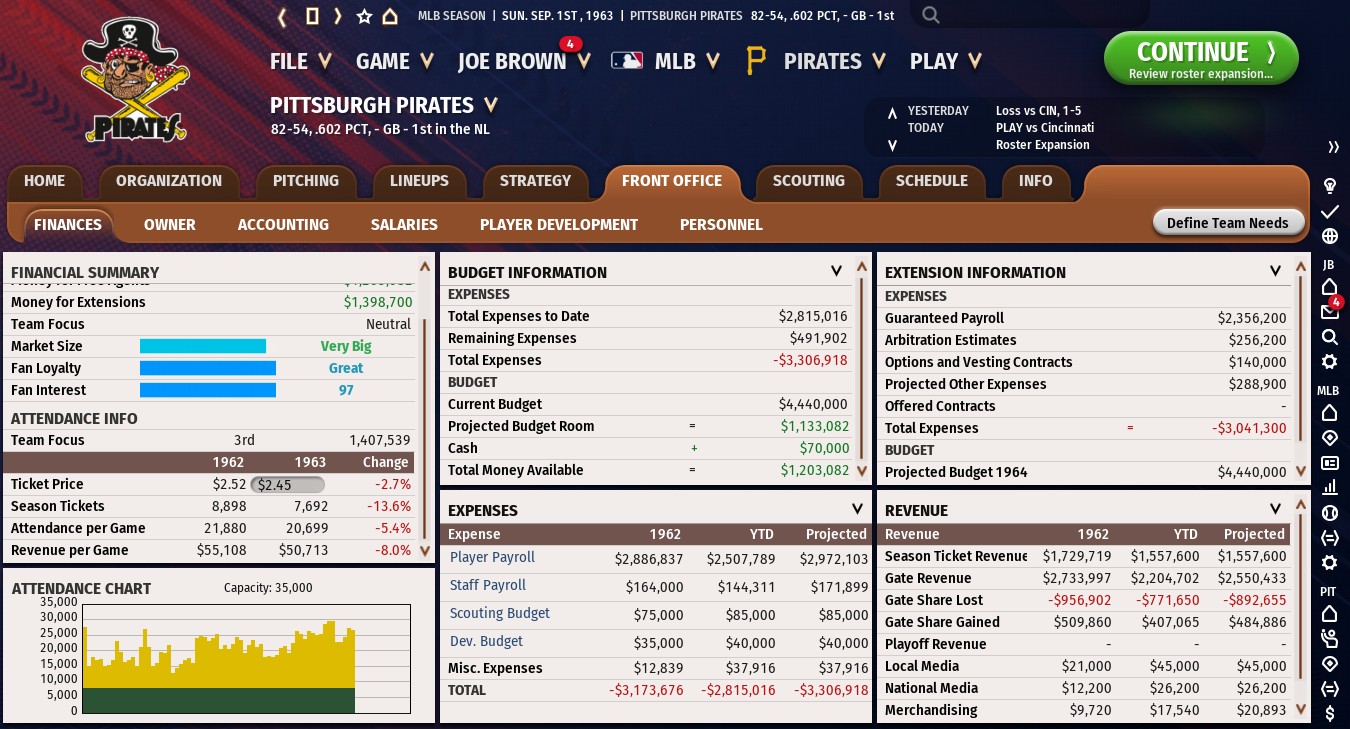The width and height of the screenshot is (1350, 729).
Task: Click the home icon beside the star bookmark
Action: 390,16
